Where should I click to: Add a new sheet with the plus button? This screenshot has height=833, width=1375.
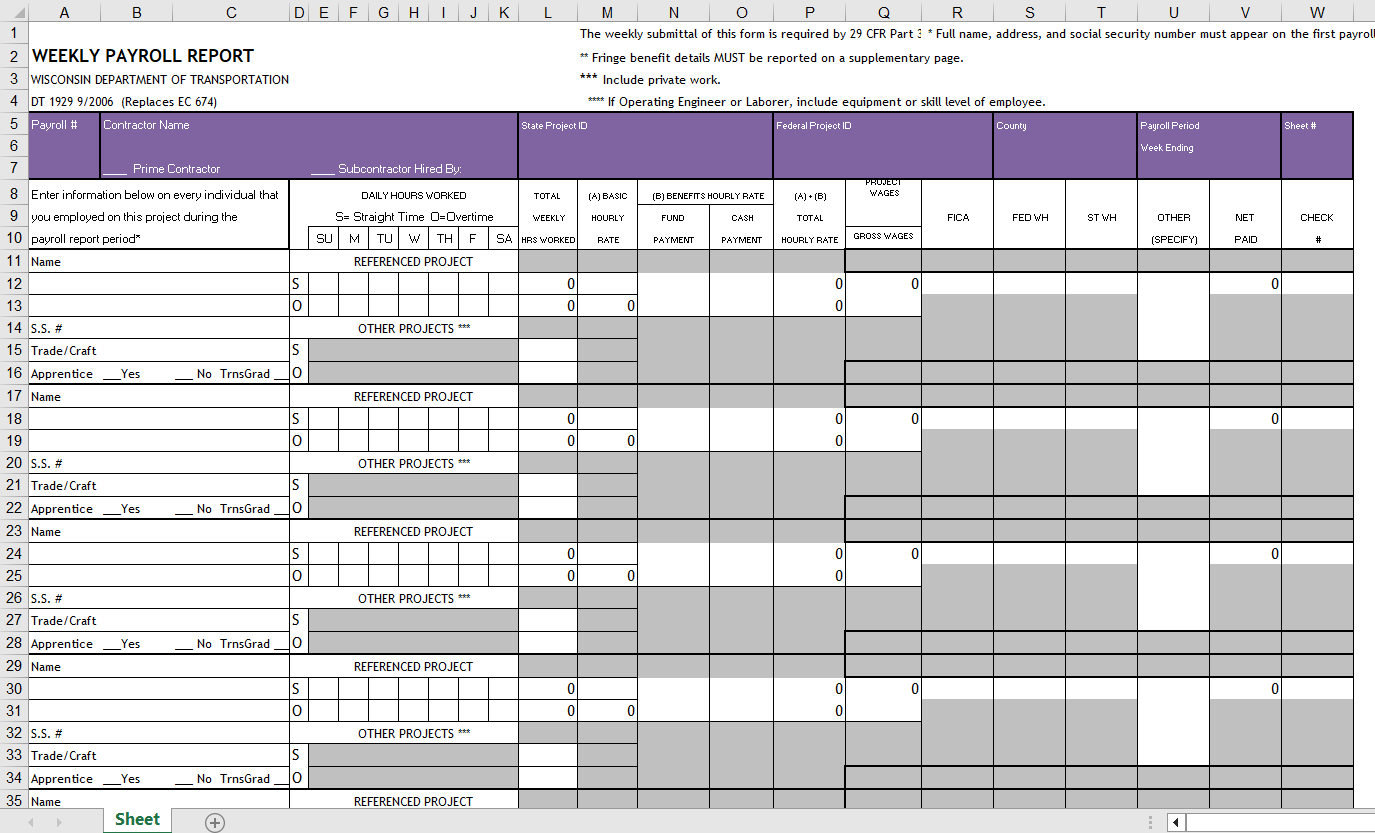[x=214, y=822]
